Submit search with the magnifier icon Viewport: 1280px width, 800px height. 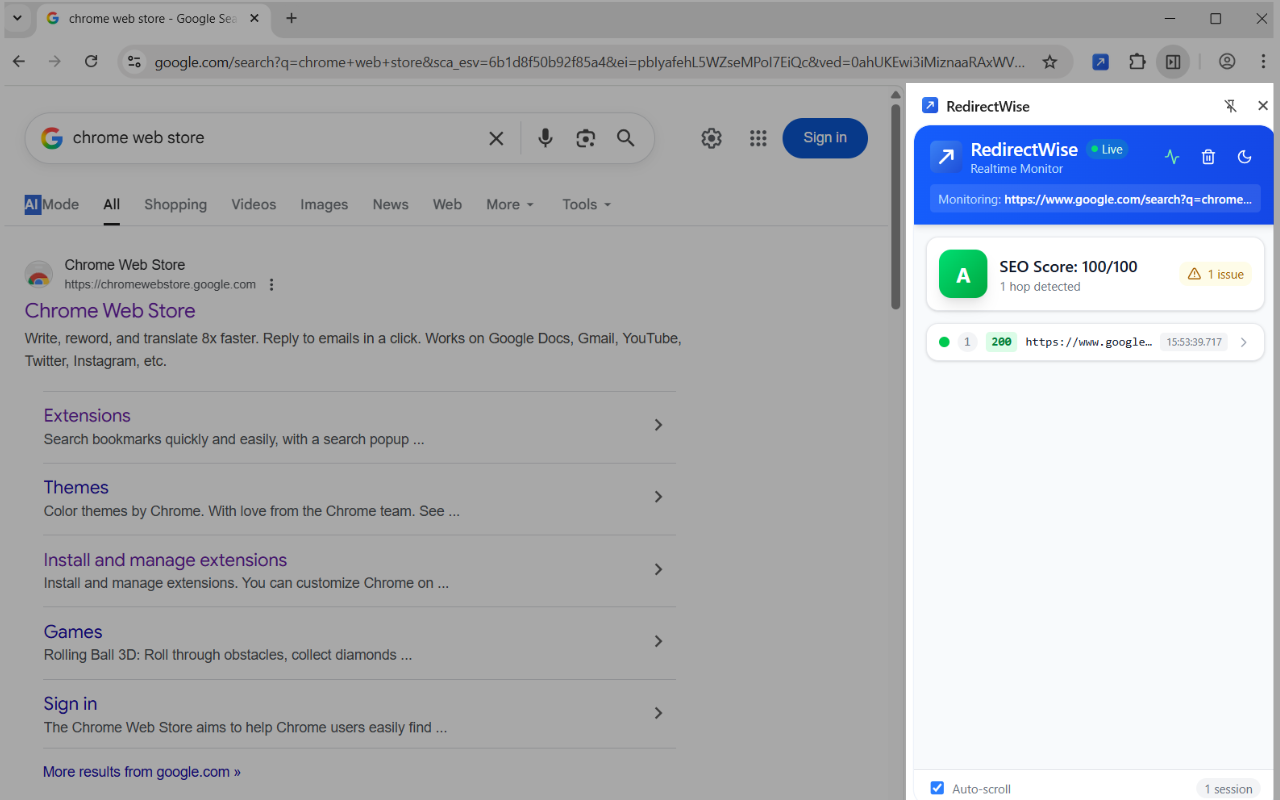(626, 138)
